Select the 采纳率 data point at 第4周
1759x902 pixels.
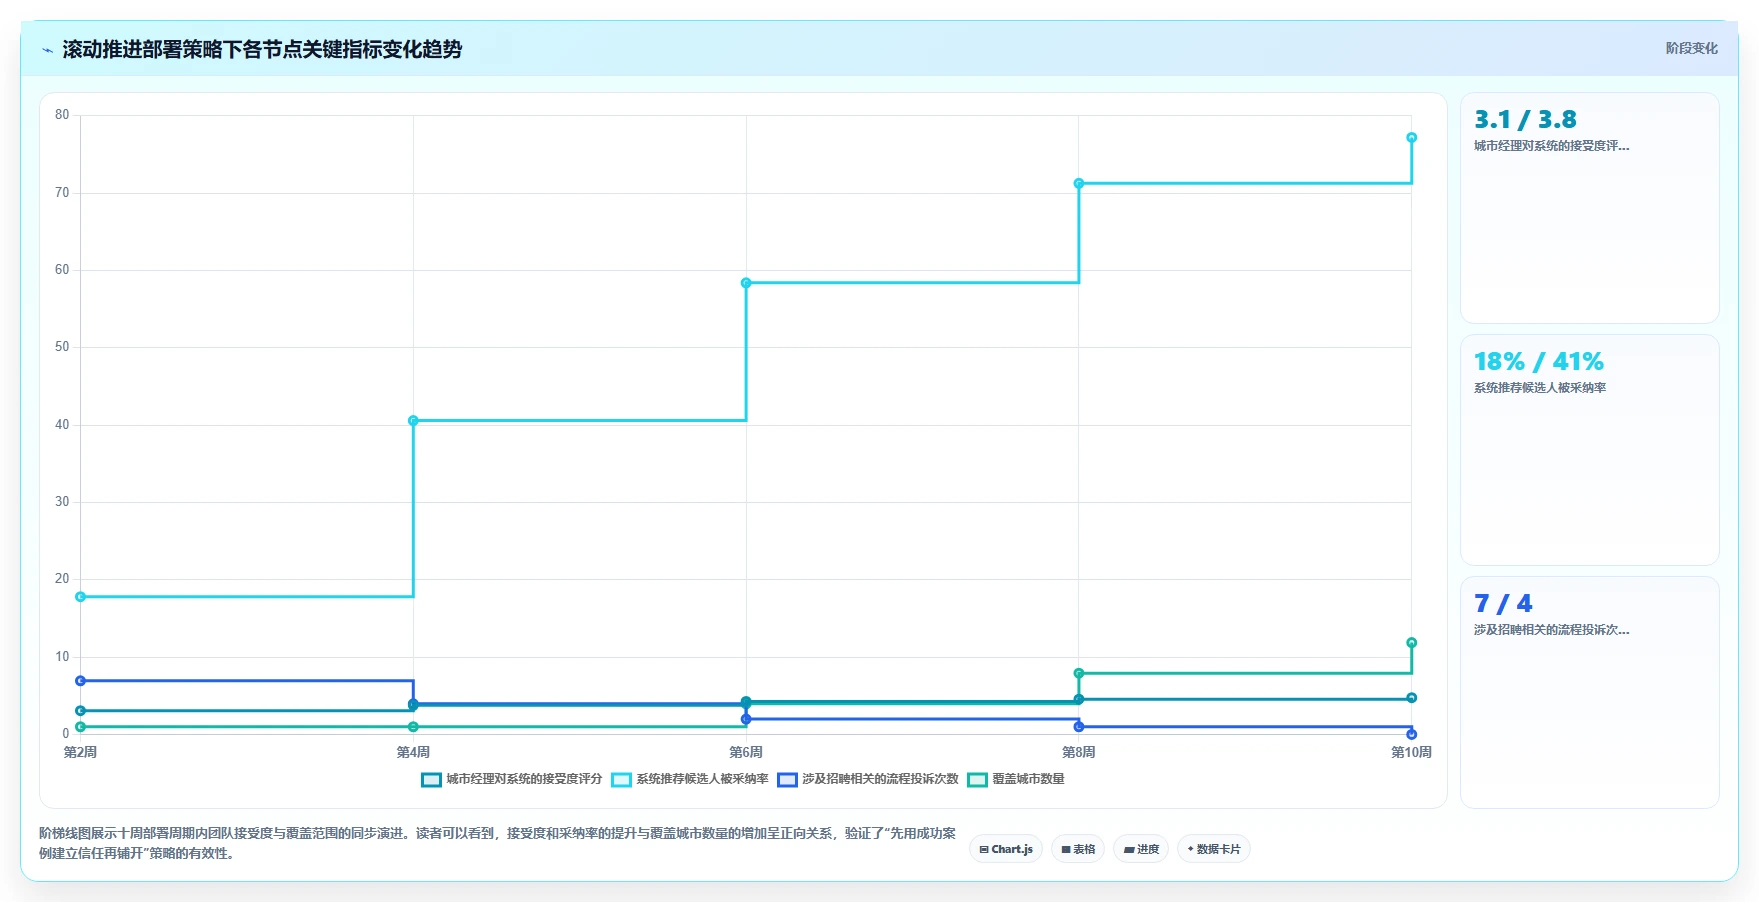(x=413, y=421)
